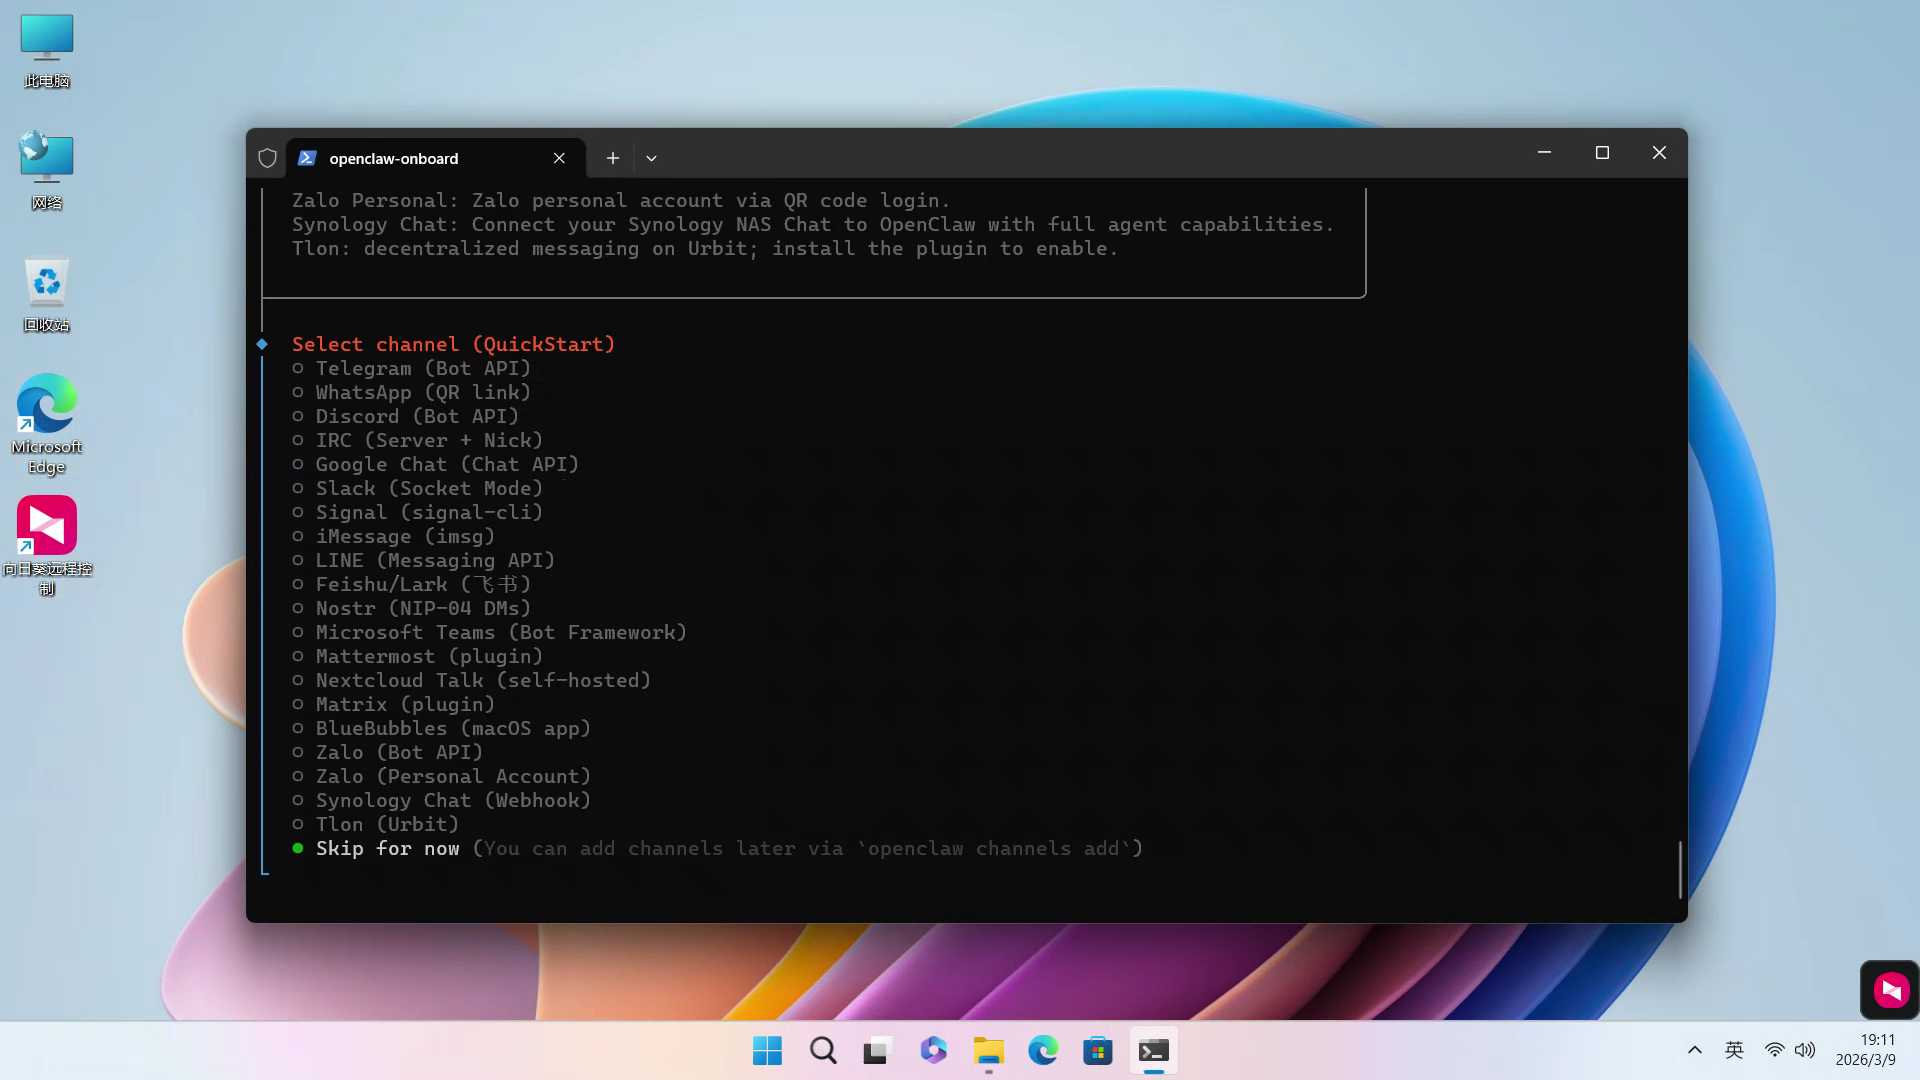The height and width of the screenshot is (1080, 1920).
Task: Open Microsoft Store from taskbar
Action: tap(1097, 1050)
